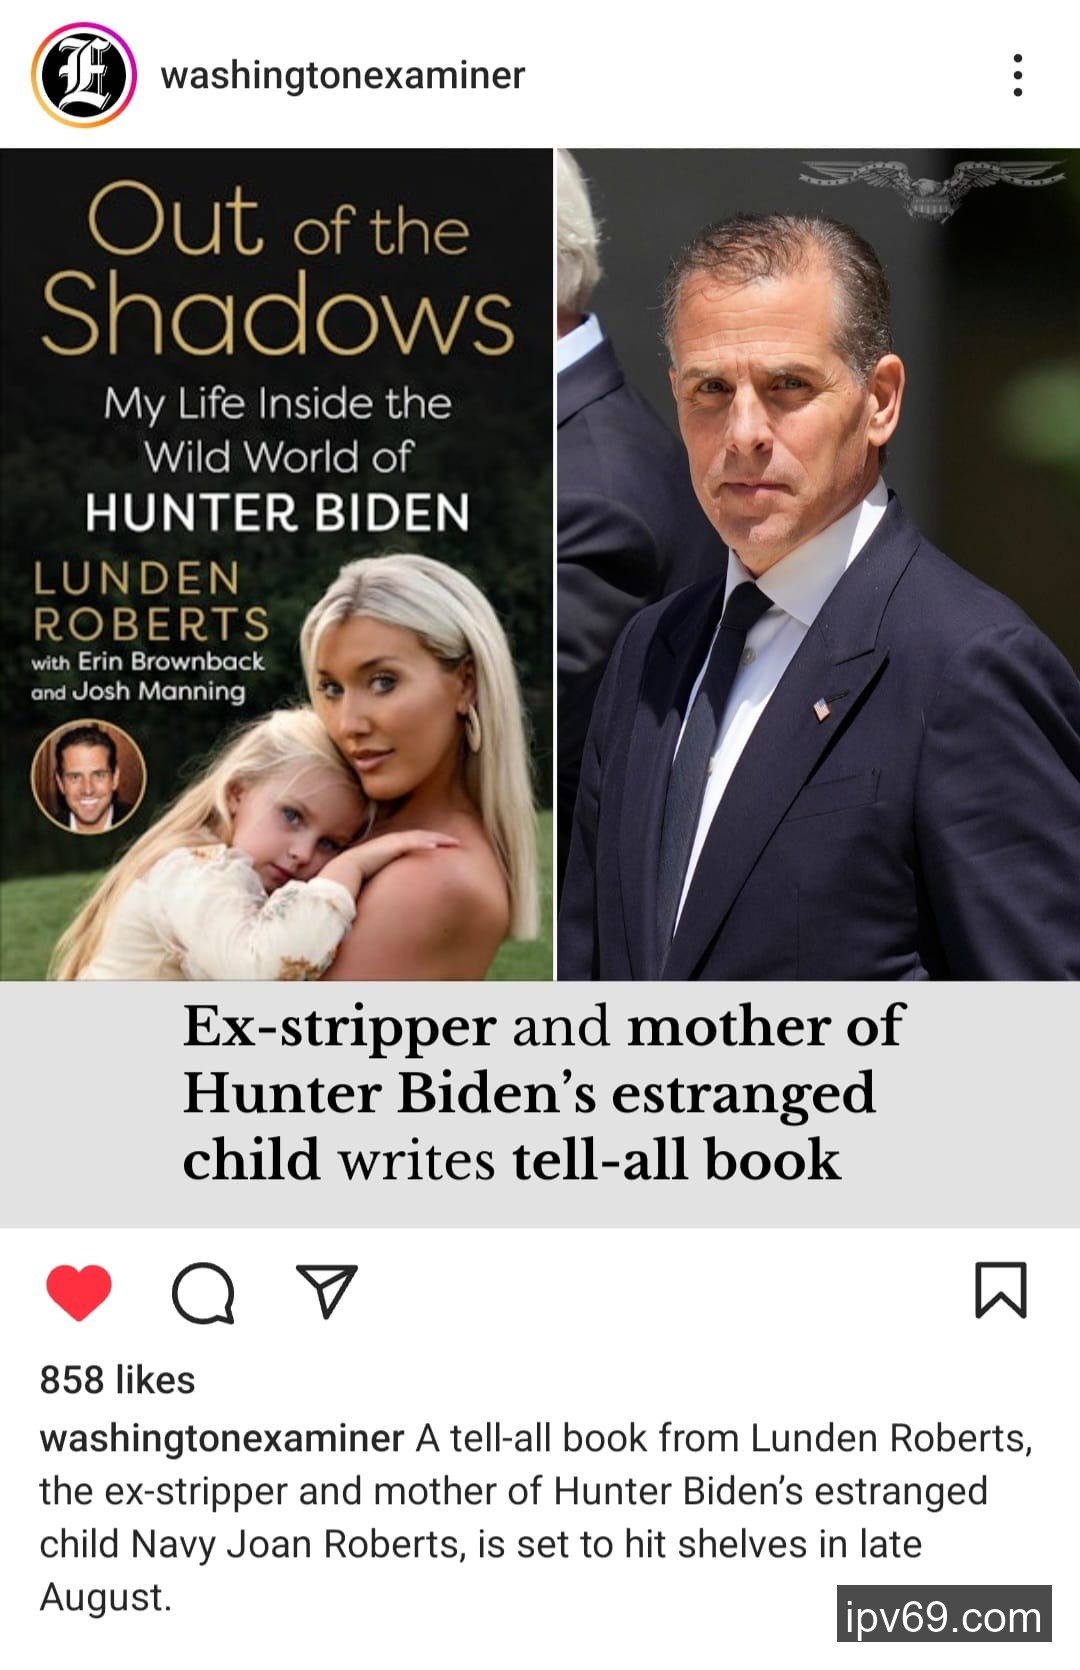Tap LUNDEN ROBERTS author name on cover
The width and height of the screenshot is (1080, 1670).
tap(151, 601)
